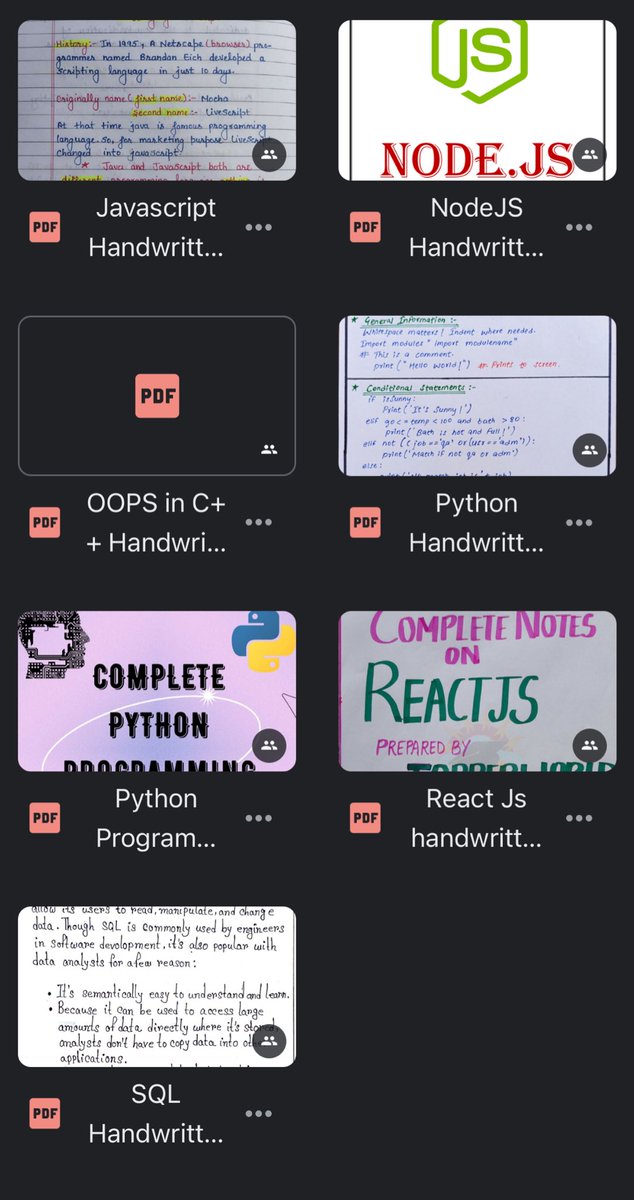The width and height of the screenshot is (634, 1200).
Task: Click shared badge on ReactJS thumbnail
Action: coord(589,745)
